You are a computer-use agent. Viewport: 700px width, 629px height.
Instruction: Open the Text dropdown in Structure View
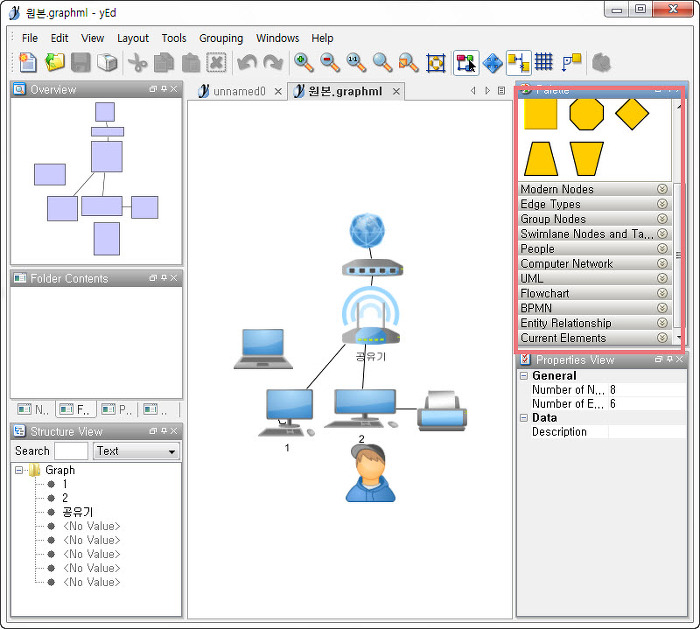(136, 451)
